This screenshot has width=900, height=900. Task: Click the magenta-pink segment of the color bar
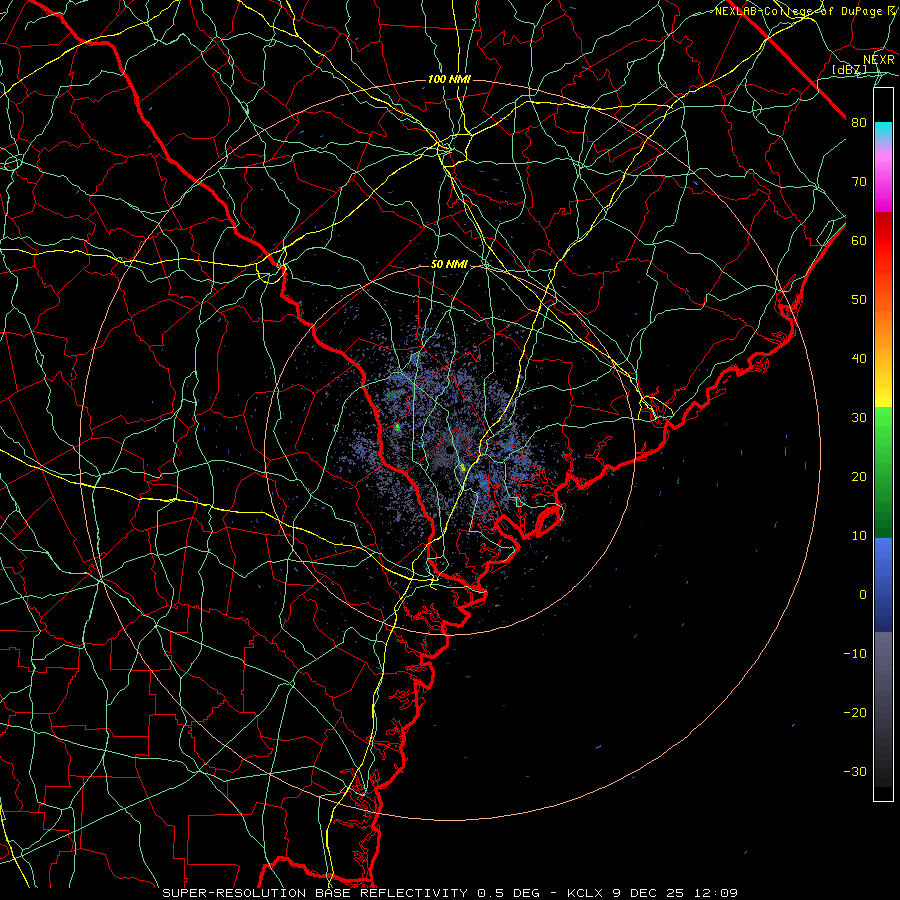[883, 178]
